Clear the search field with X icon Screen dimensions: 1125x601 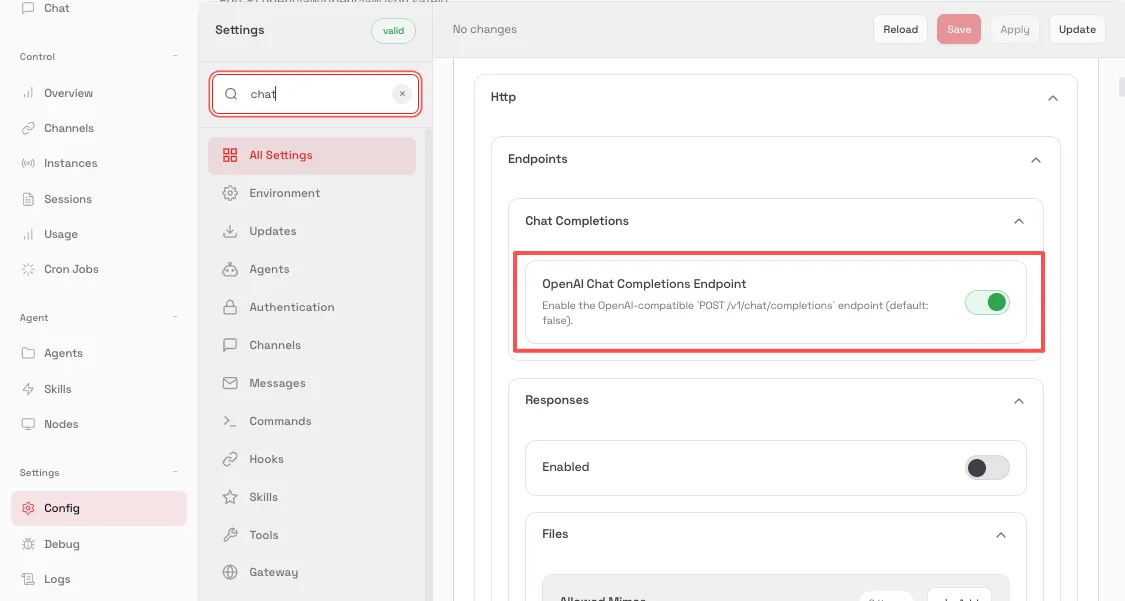402,94
